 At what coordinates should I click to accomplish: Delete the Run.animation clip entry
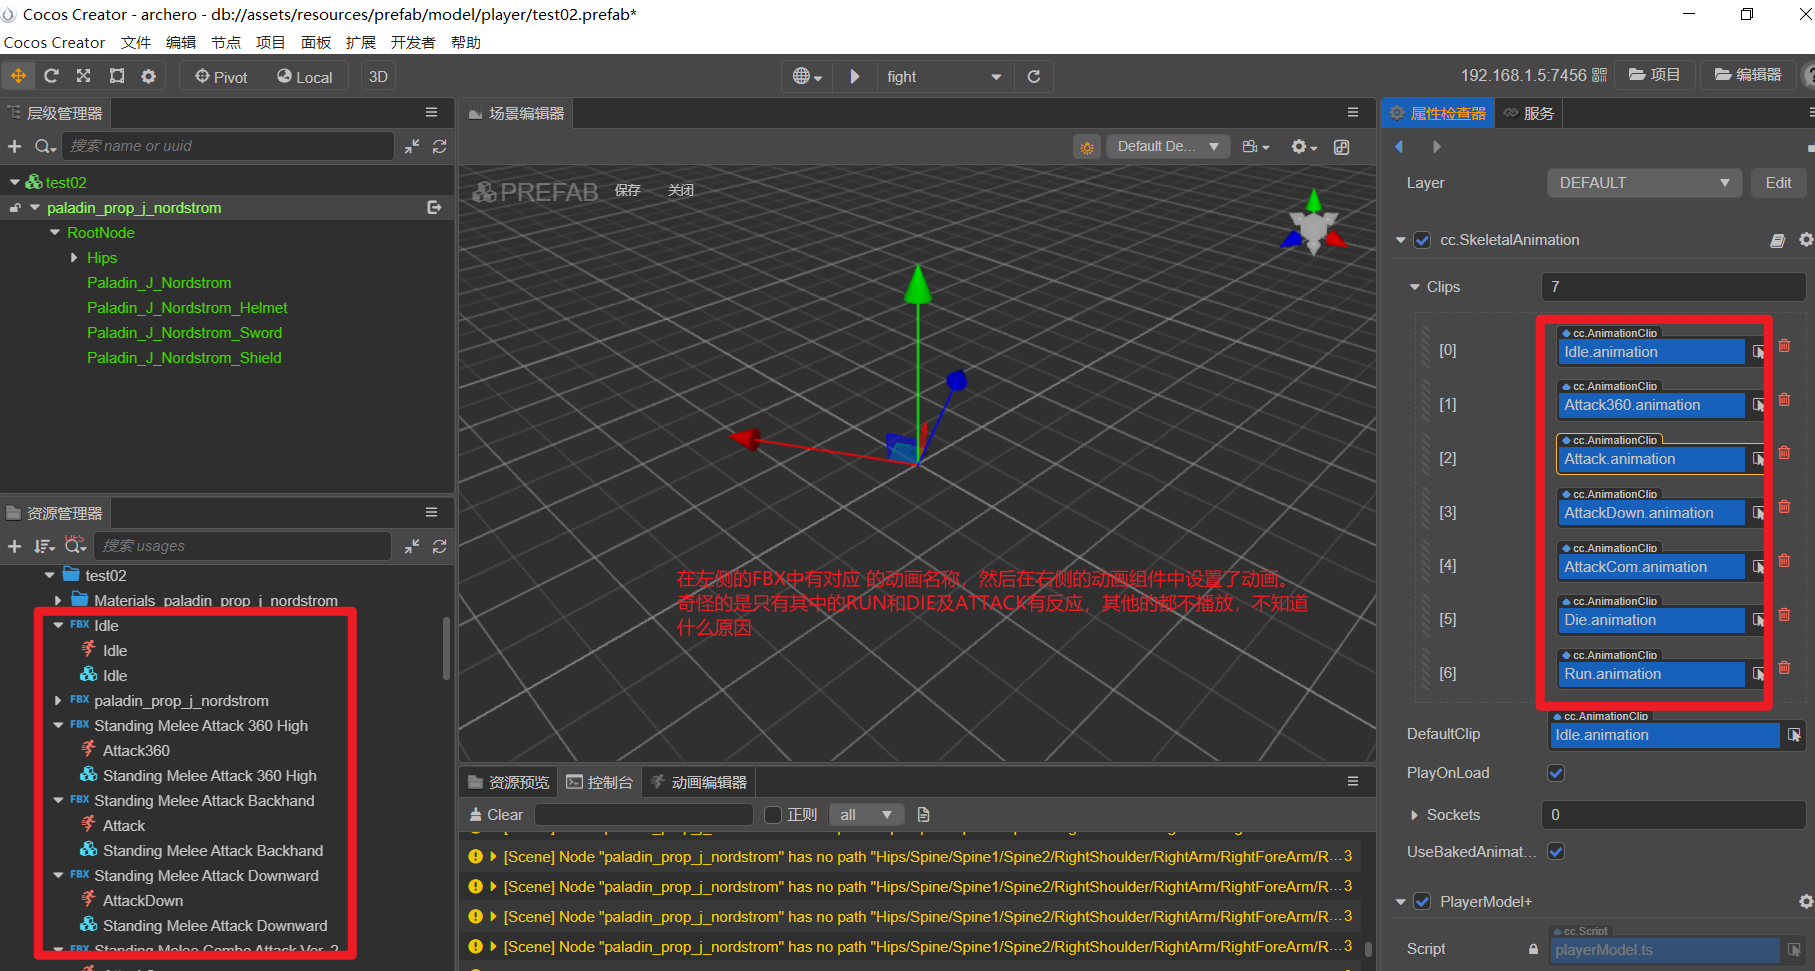(1784, 668)
